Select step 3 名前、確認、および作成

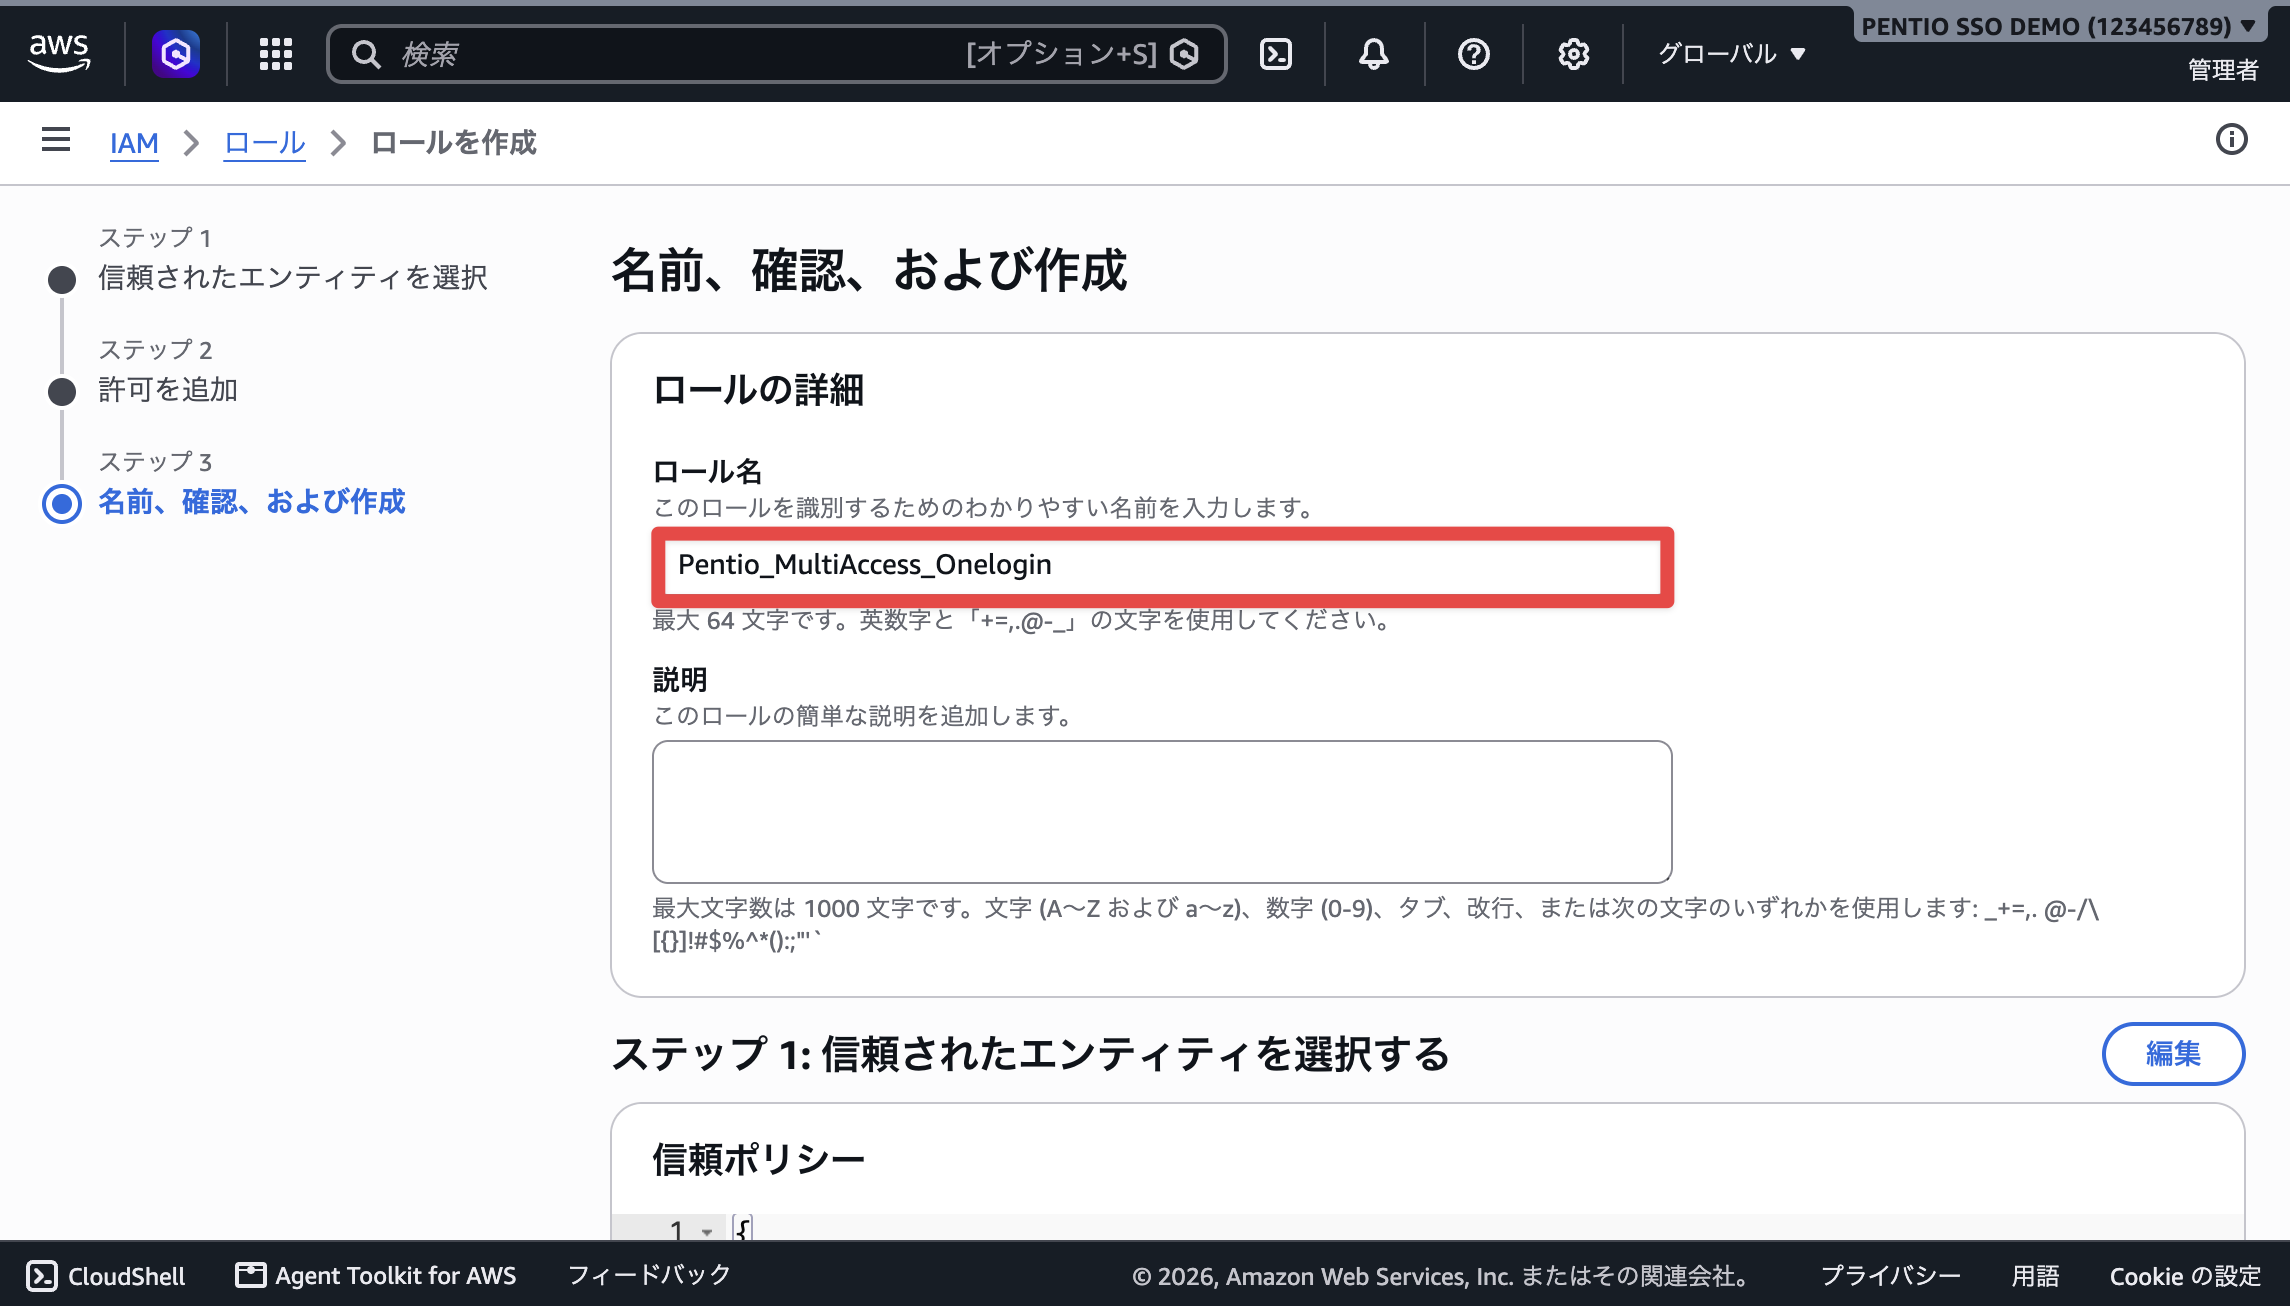tap(251, 501)
